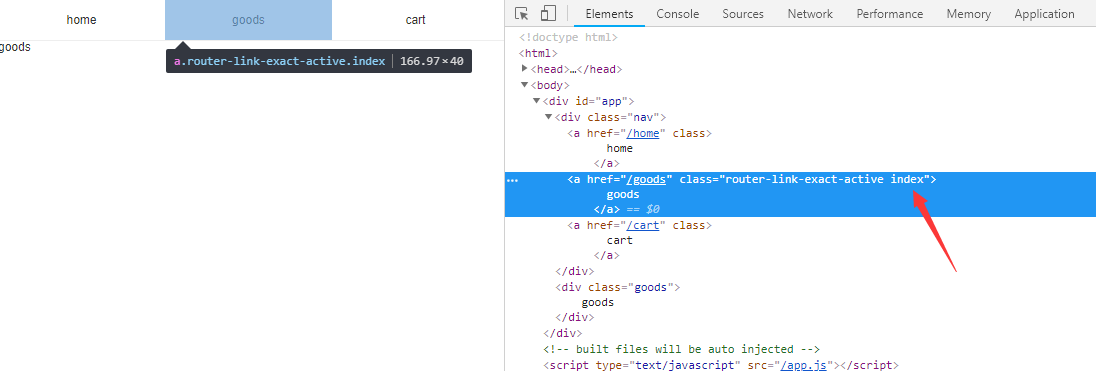Viewport: 1096px width, 371px height.
Task: Click the "cart" text node in DOM
Action: [619, 240]
